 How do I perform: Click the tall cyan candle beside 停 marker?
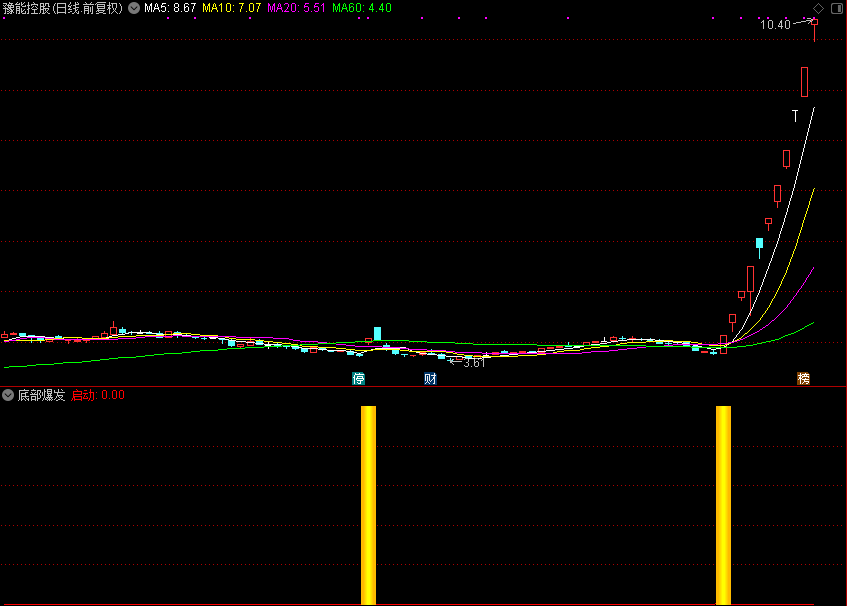pos(378,334)
